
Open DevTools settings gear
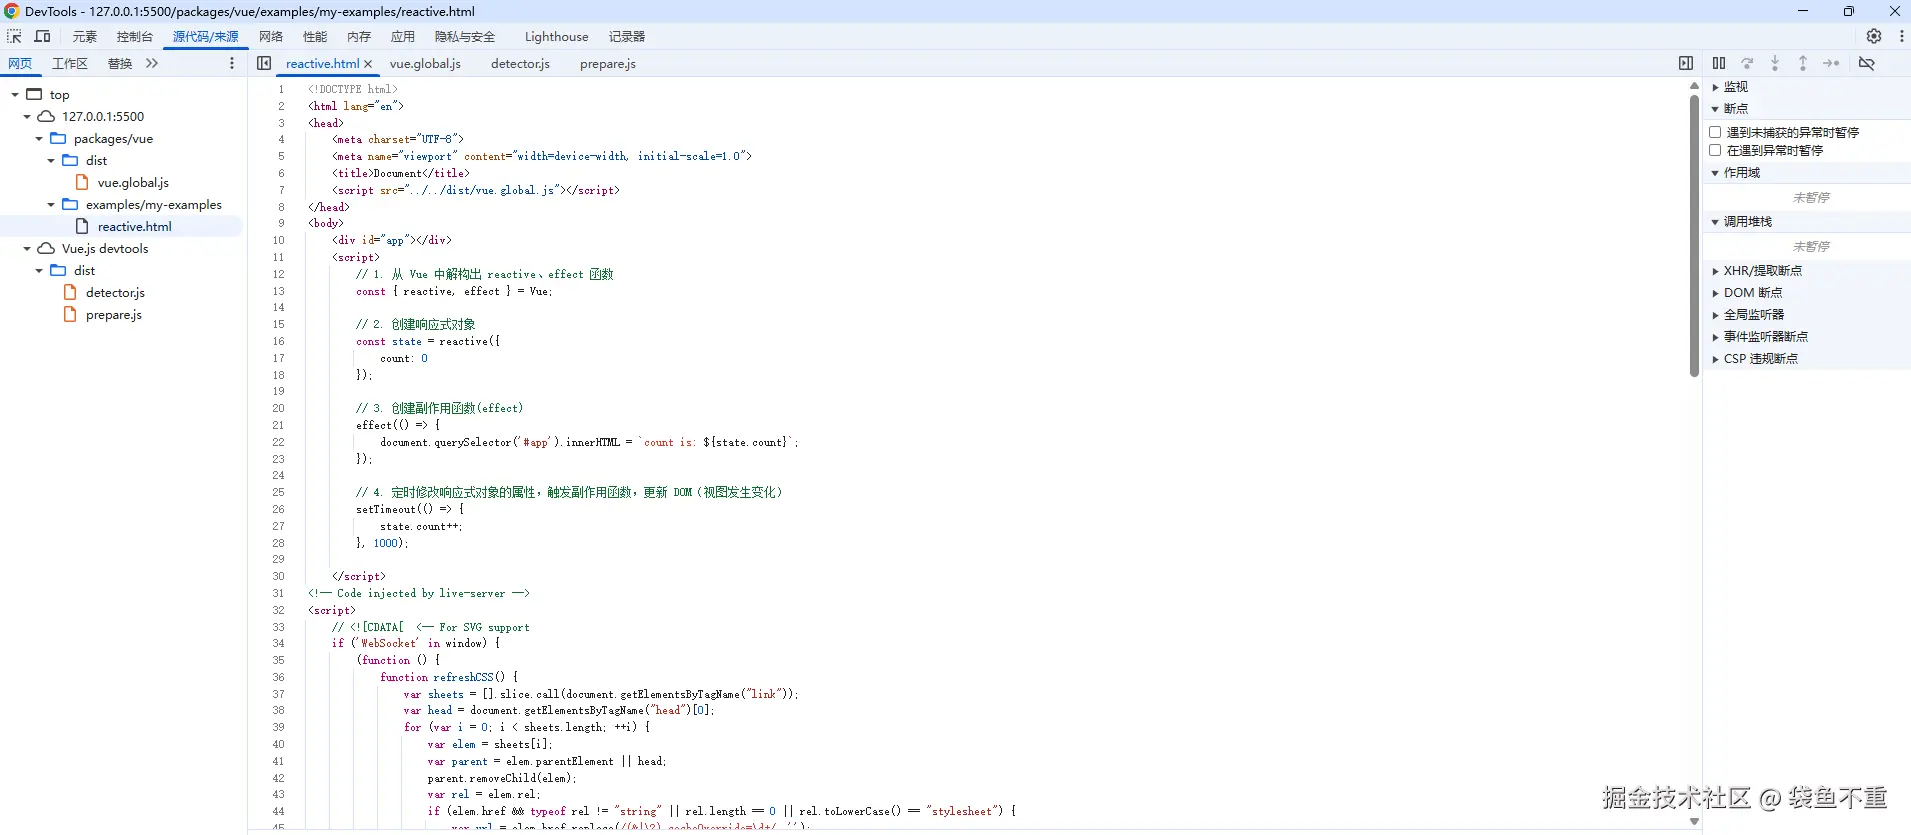(1874, 36)
